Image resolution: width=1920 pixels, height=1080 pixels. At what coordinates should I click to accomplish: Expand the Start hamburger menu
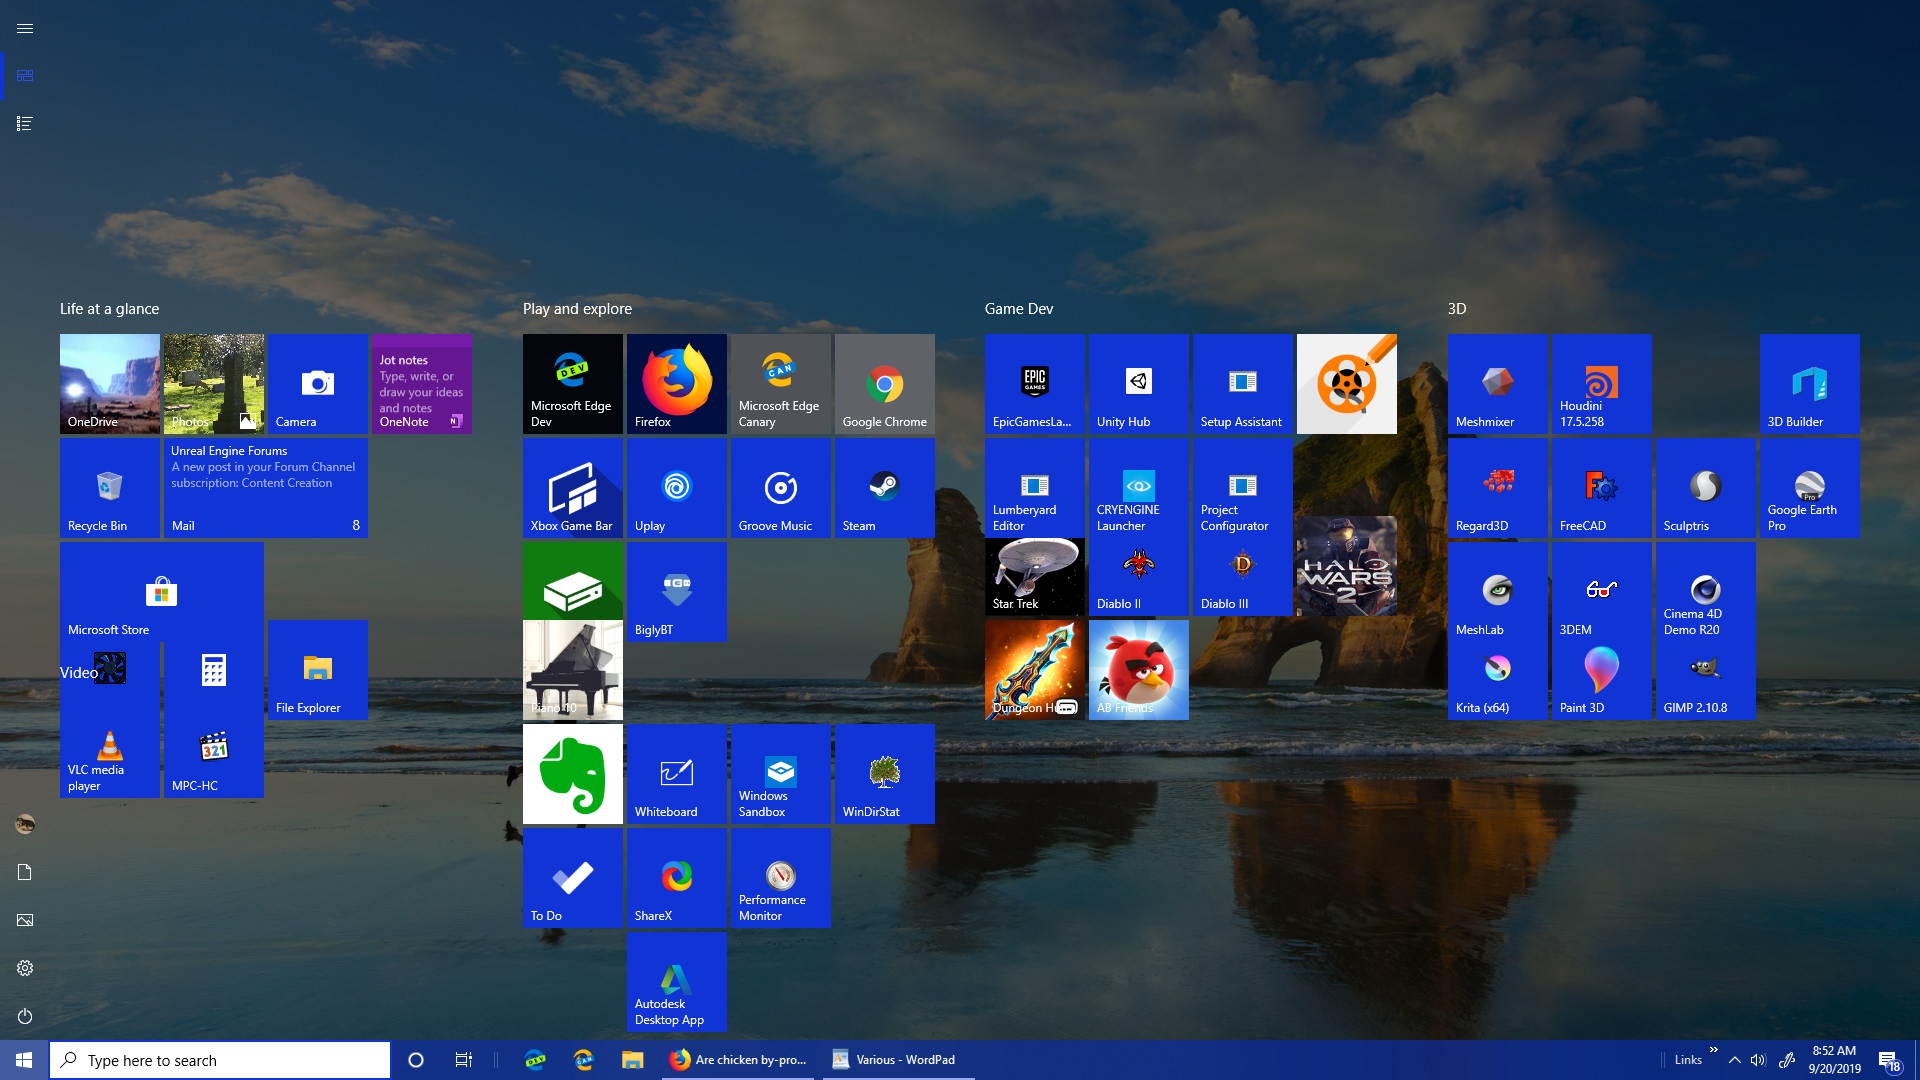tap(25, 28)
